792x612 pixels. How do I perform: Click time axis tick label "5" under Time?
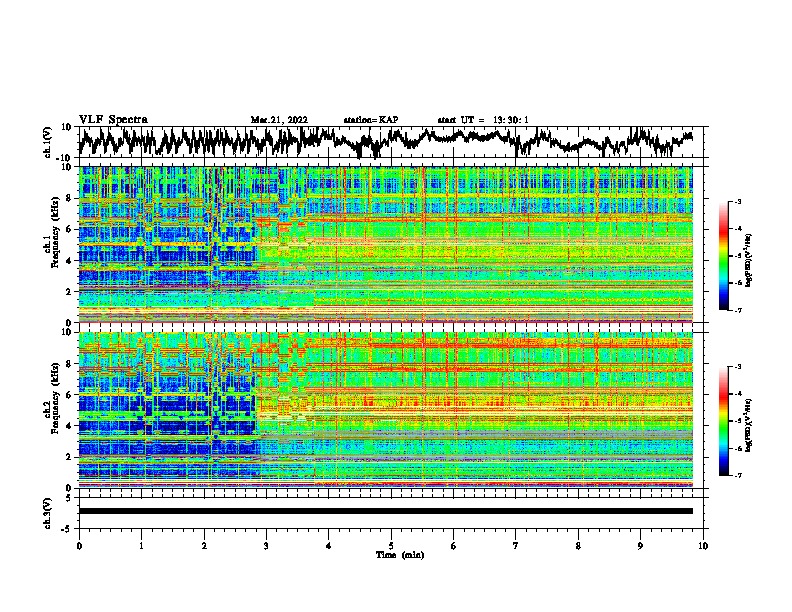391,546
